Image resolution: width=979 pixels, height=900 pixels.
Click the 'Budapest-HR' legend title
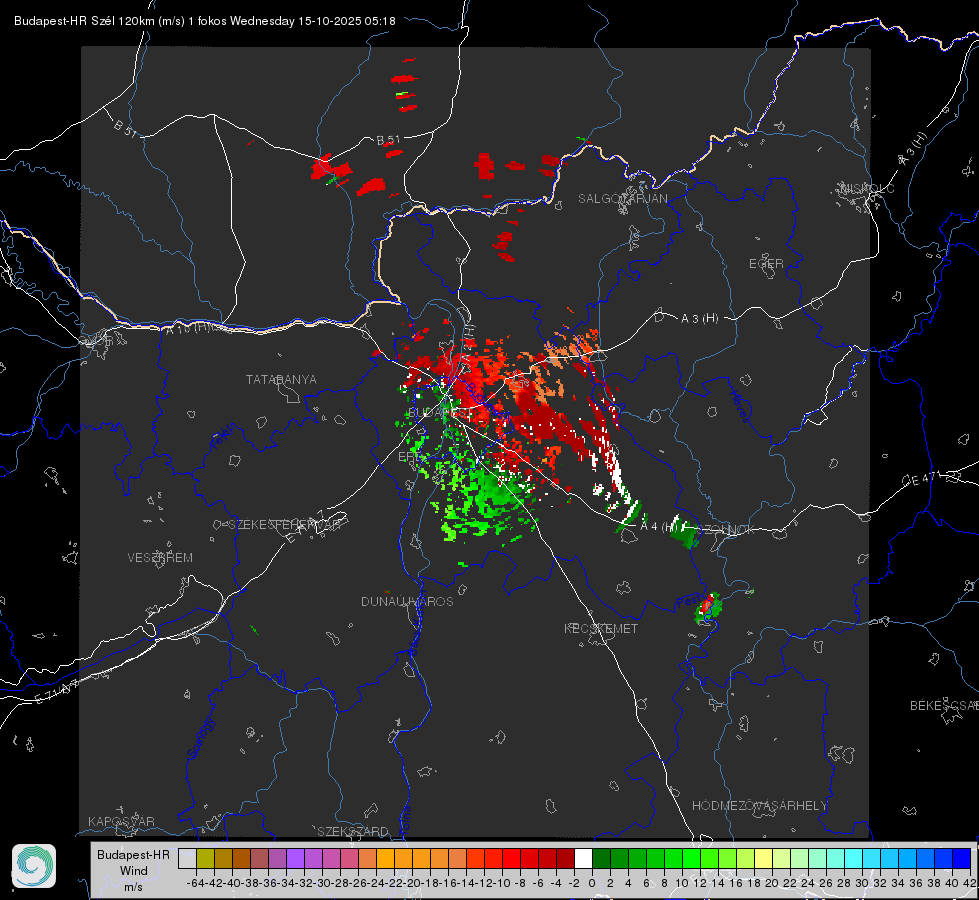coord(133,854)
